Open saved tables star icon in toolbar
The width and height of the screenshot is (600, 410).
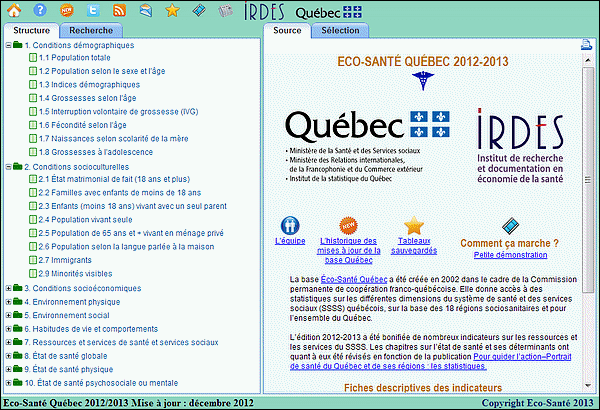point(172,10)
